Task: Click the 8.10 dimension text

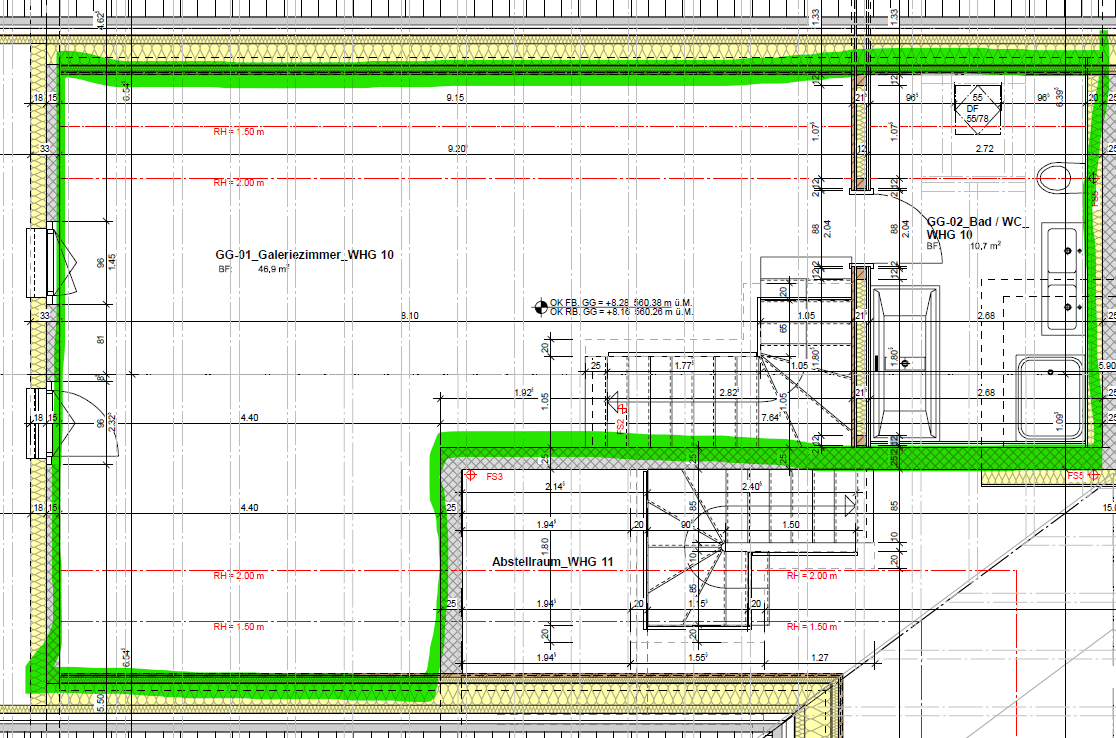Action: click(x=410, y=316)
